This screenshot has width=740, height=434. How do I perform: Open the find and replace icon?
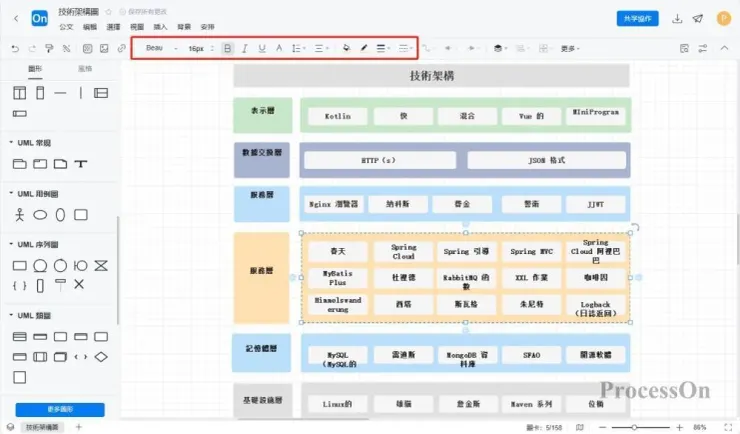point(684,48)
